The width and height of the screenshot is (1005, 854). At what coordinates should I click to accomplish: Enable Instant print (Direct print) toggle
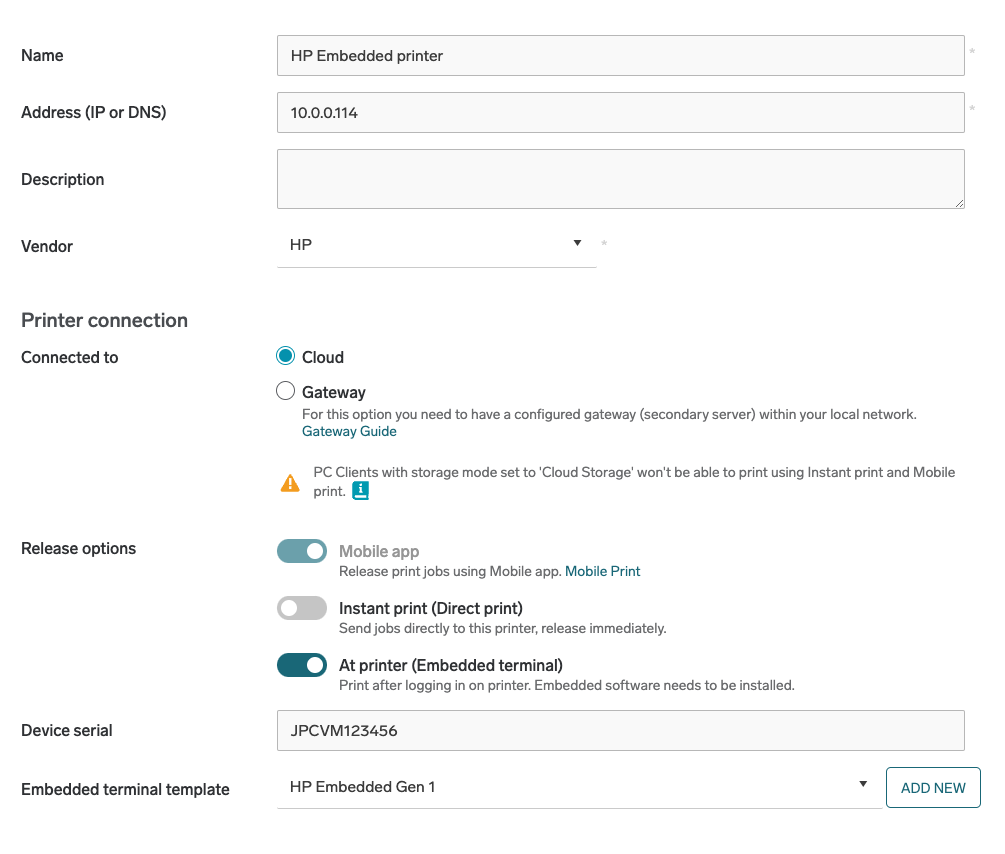[302, 608]
